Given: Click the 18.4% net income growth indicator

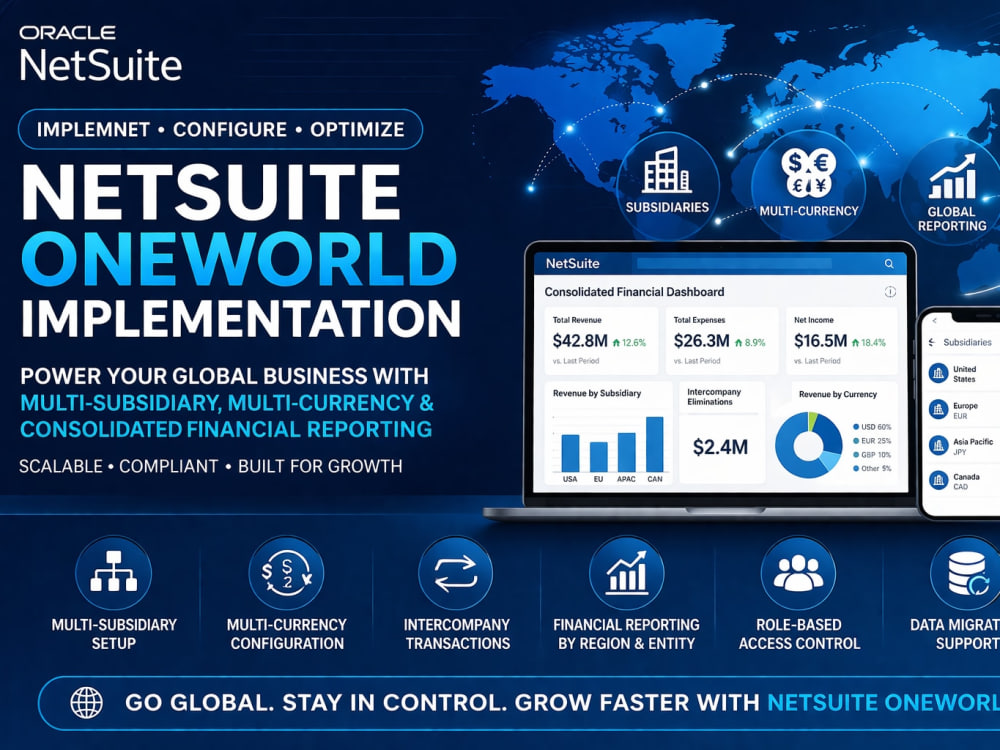Looking at the screenshot, I should click(x=869, y=342).
